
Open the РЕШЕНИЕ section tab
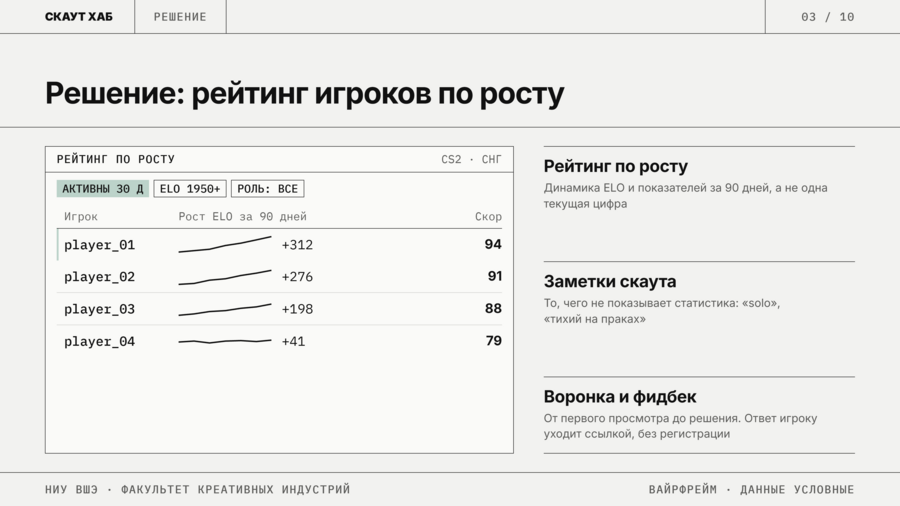(180, 17)
